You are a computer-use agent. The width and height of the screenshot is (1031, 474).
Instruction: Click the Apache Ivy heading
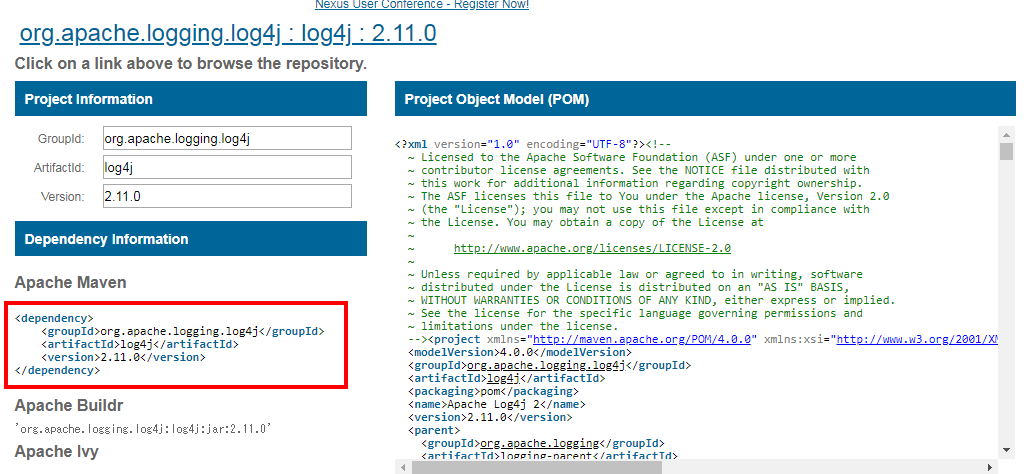(x=57, y=452)
